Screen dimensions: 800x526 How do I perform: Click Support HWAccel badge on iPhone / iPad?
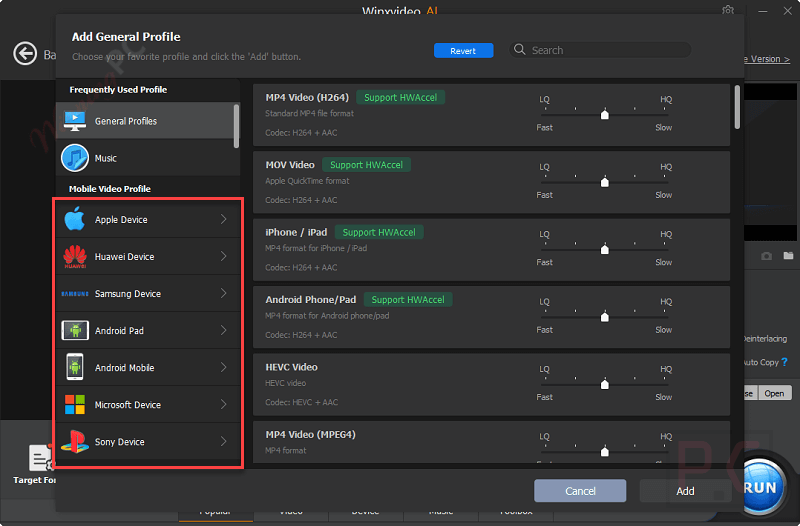tap(379, 232)
